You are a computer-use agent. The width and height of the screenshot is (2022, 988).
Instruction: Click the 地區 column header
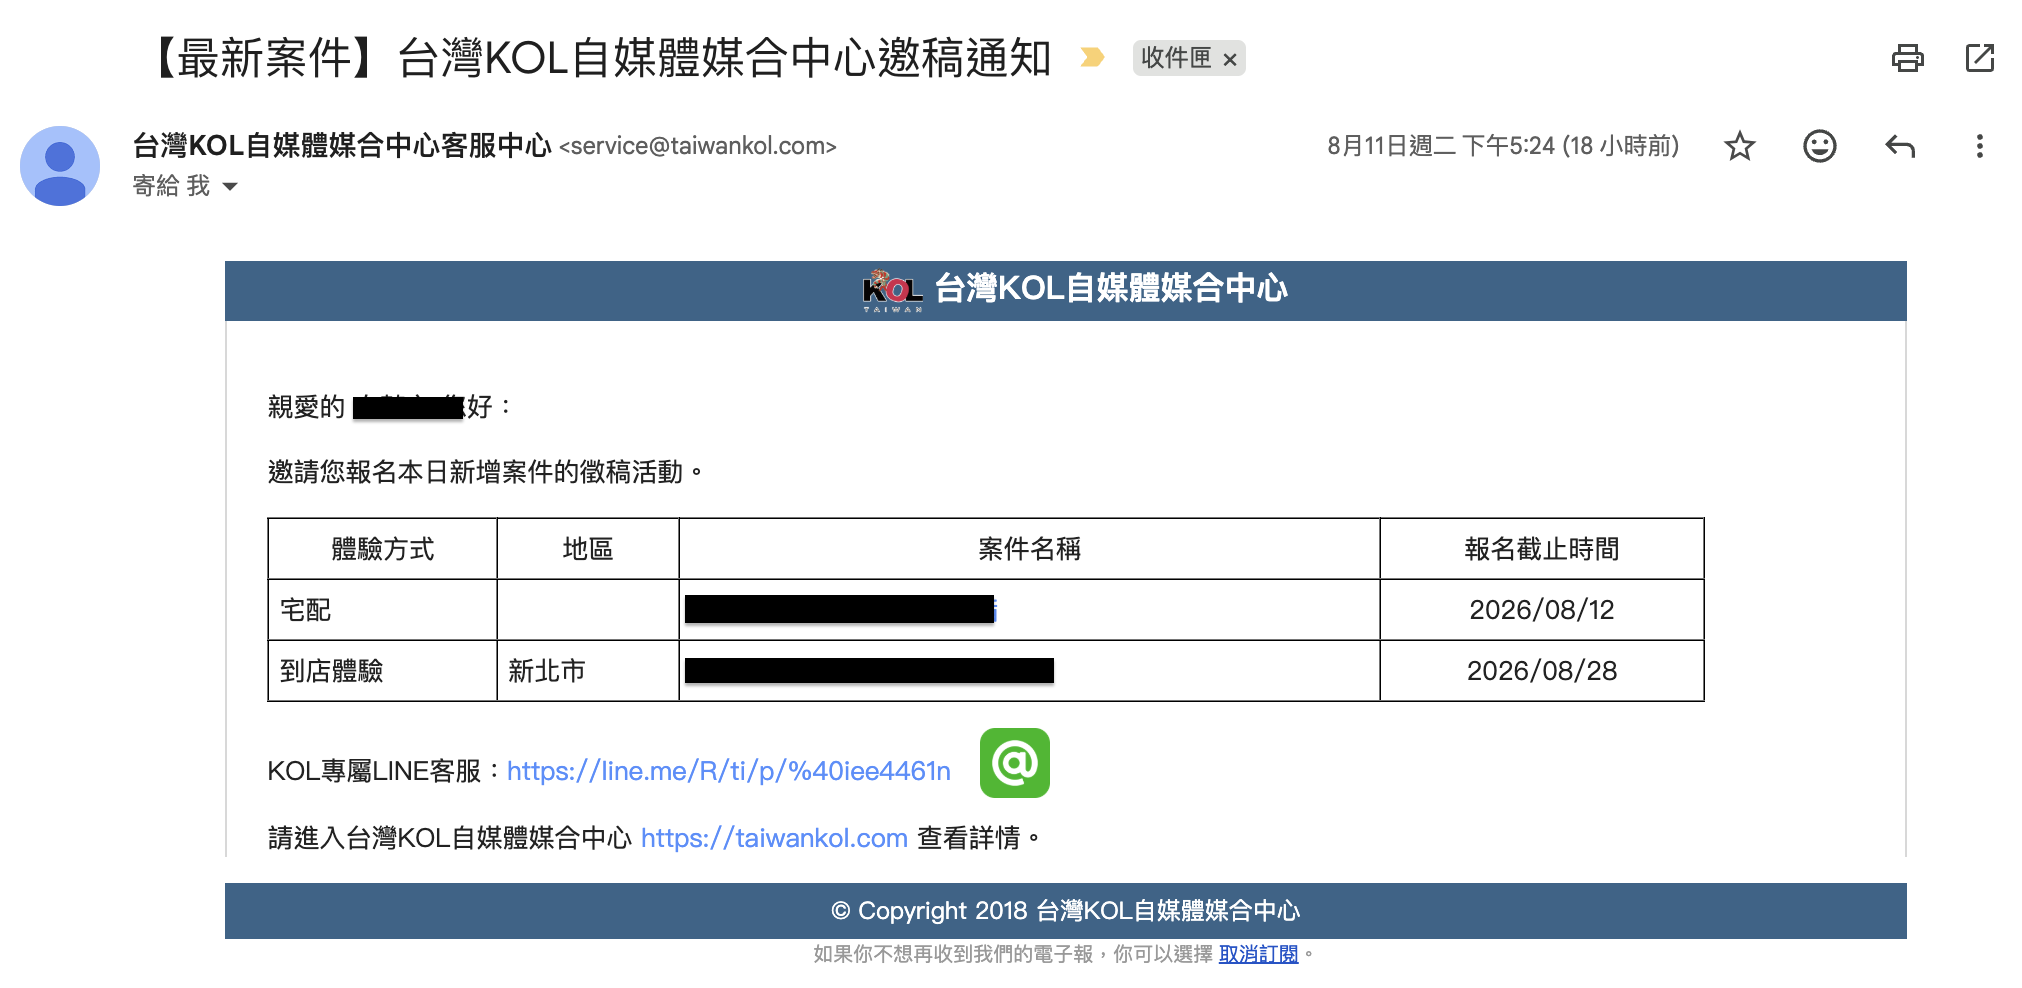tap(588, 549)
